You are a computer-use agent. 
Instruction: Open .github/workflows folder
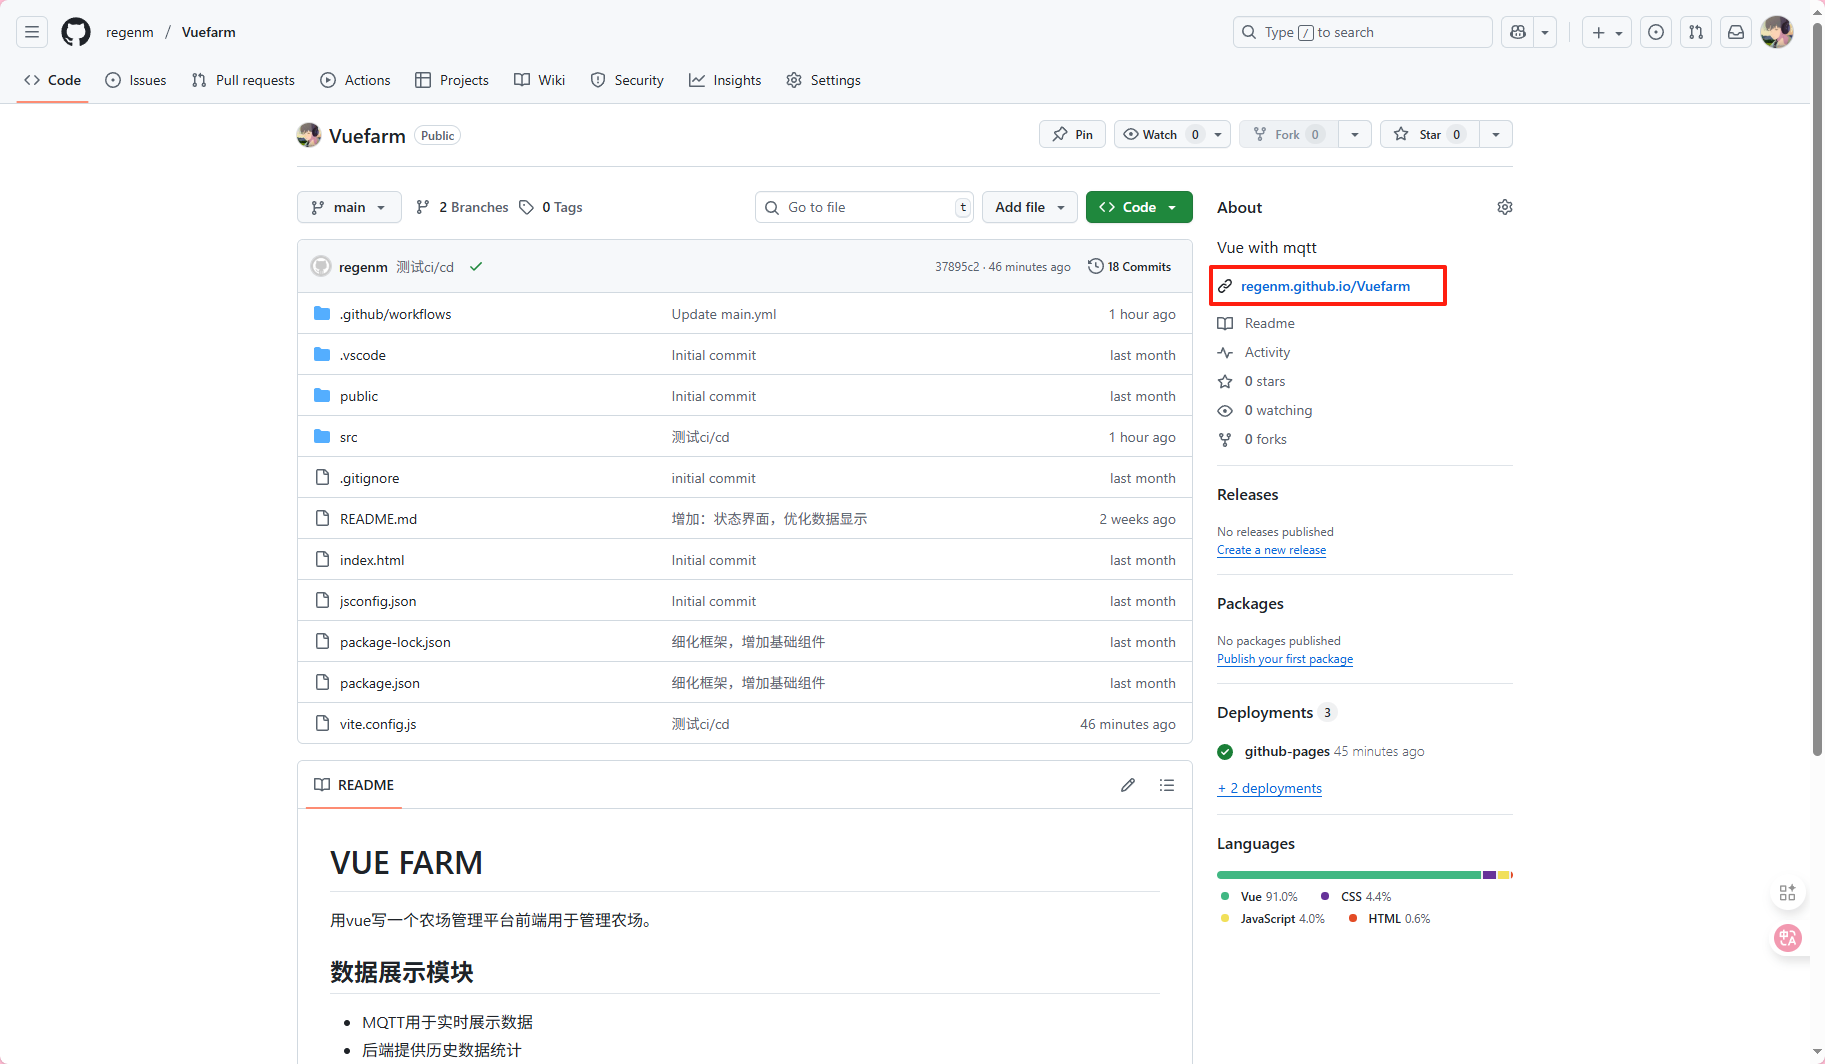[x=395, y=314]
